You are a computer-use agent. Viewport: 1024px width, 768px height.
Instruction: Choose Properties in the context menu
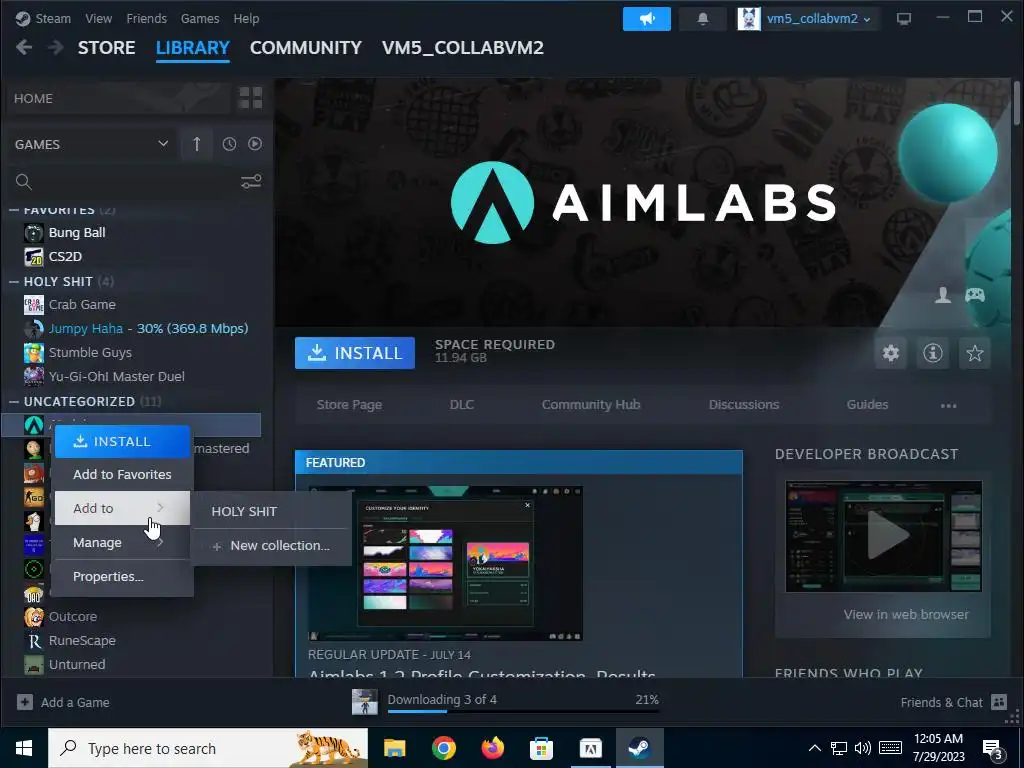point(122,577)
